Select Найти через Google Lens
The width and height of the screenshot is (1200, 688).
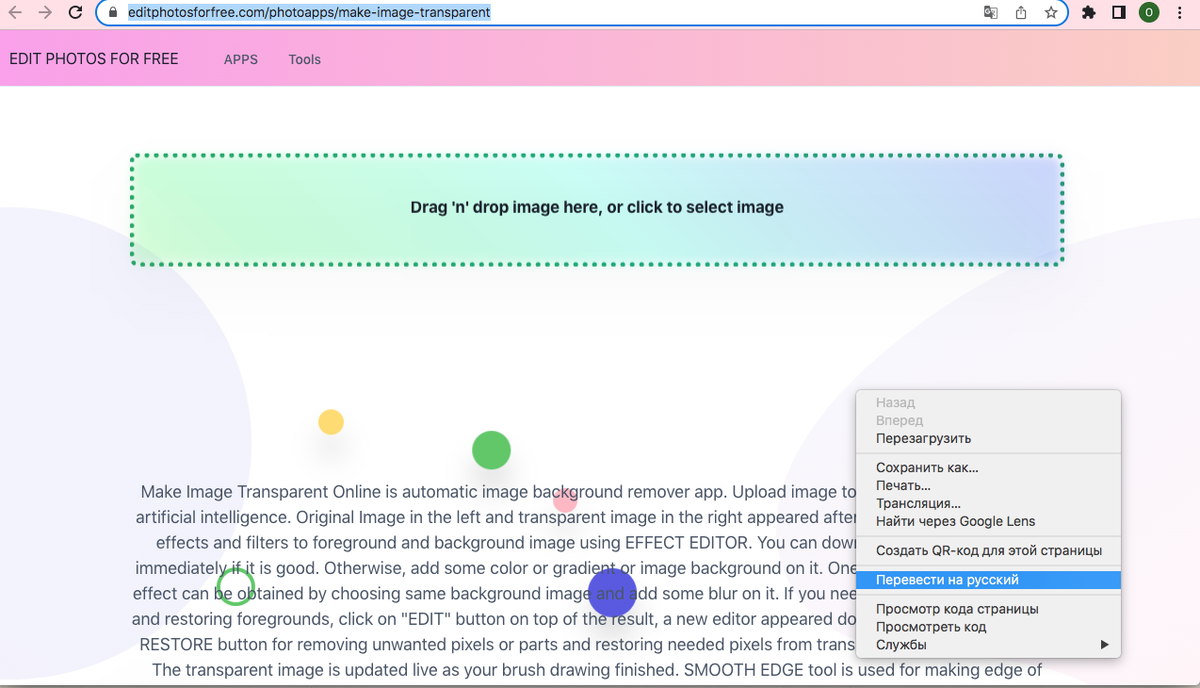[988, 521]
